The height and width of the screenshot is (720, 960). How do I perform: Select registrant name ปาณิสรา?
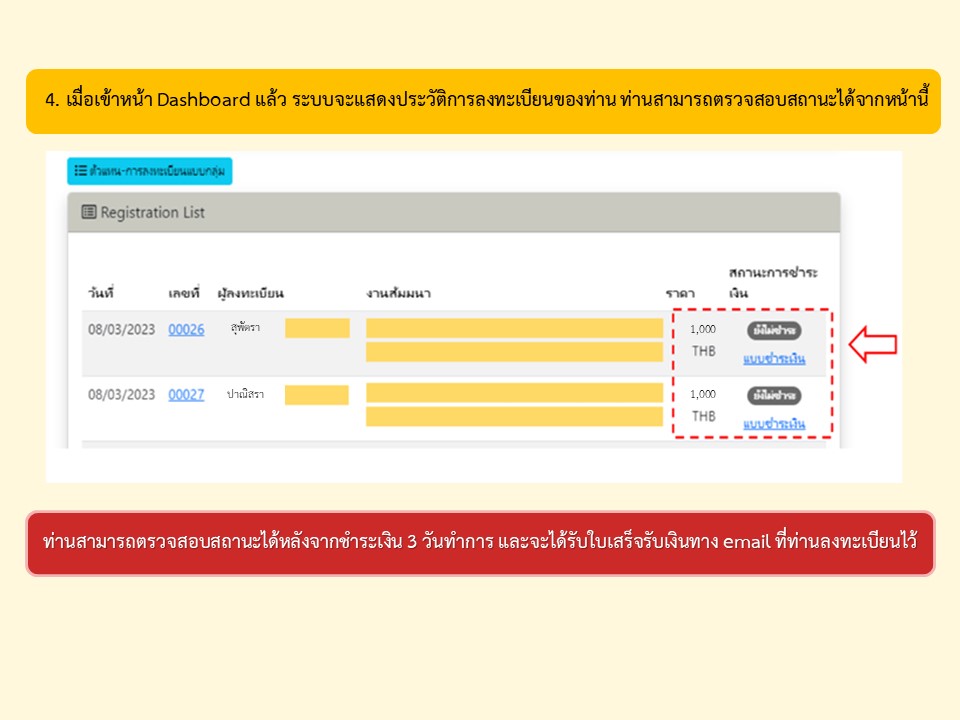tap(247, 394)
